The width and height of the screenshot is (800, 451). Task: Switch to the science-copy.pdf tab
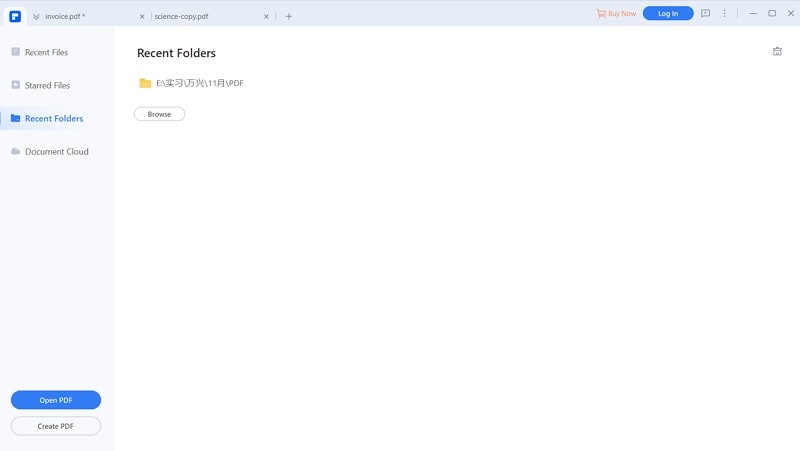point(182,16)
